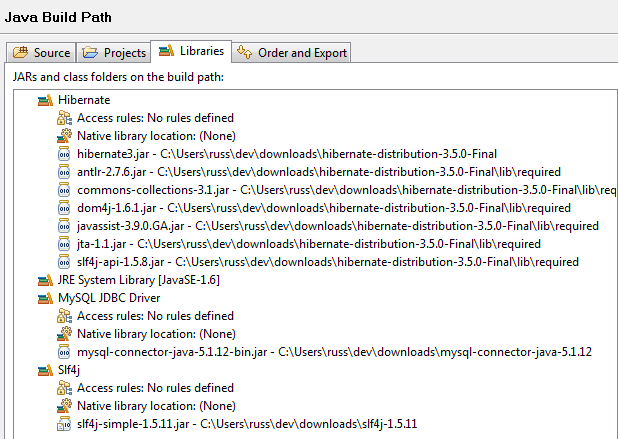Click the Slf4j library books icon
The image size is (618, 439).
(x=45, y=370)
